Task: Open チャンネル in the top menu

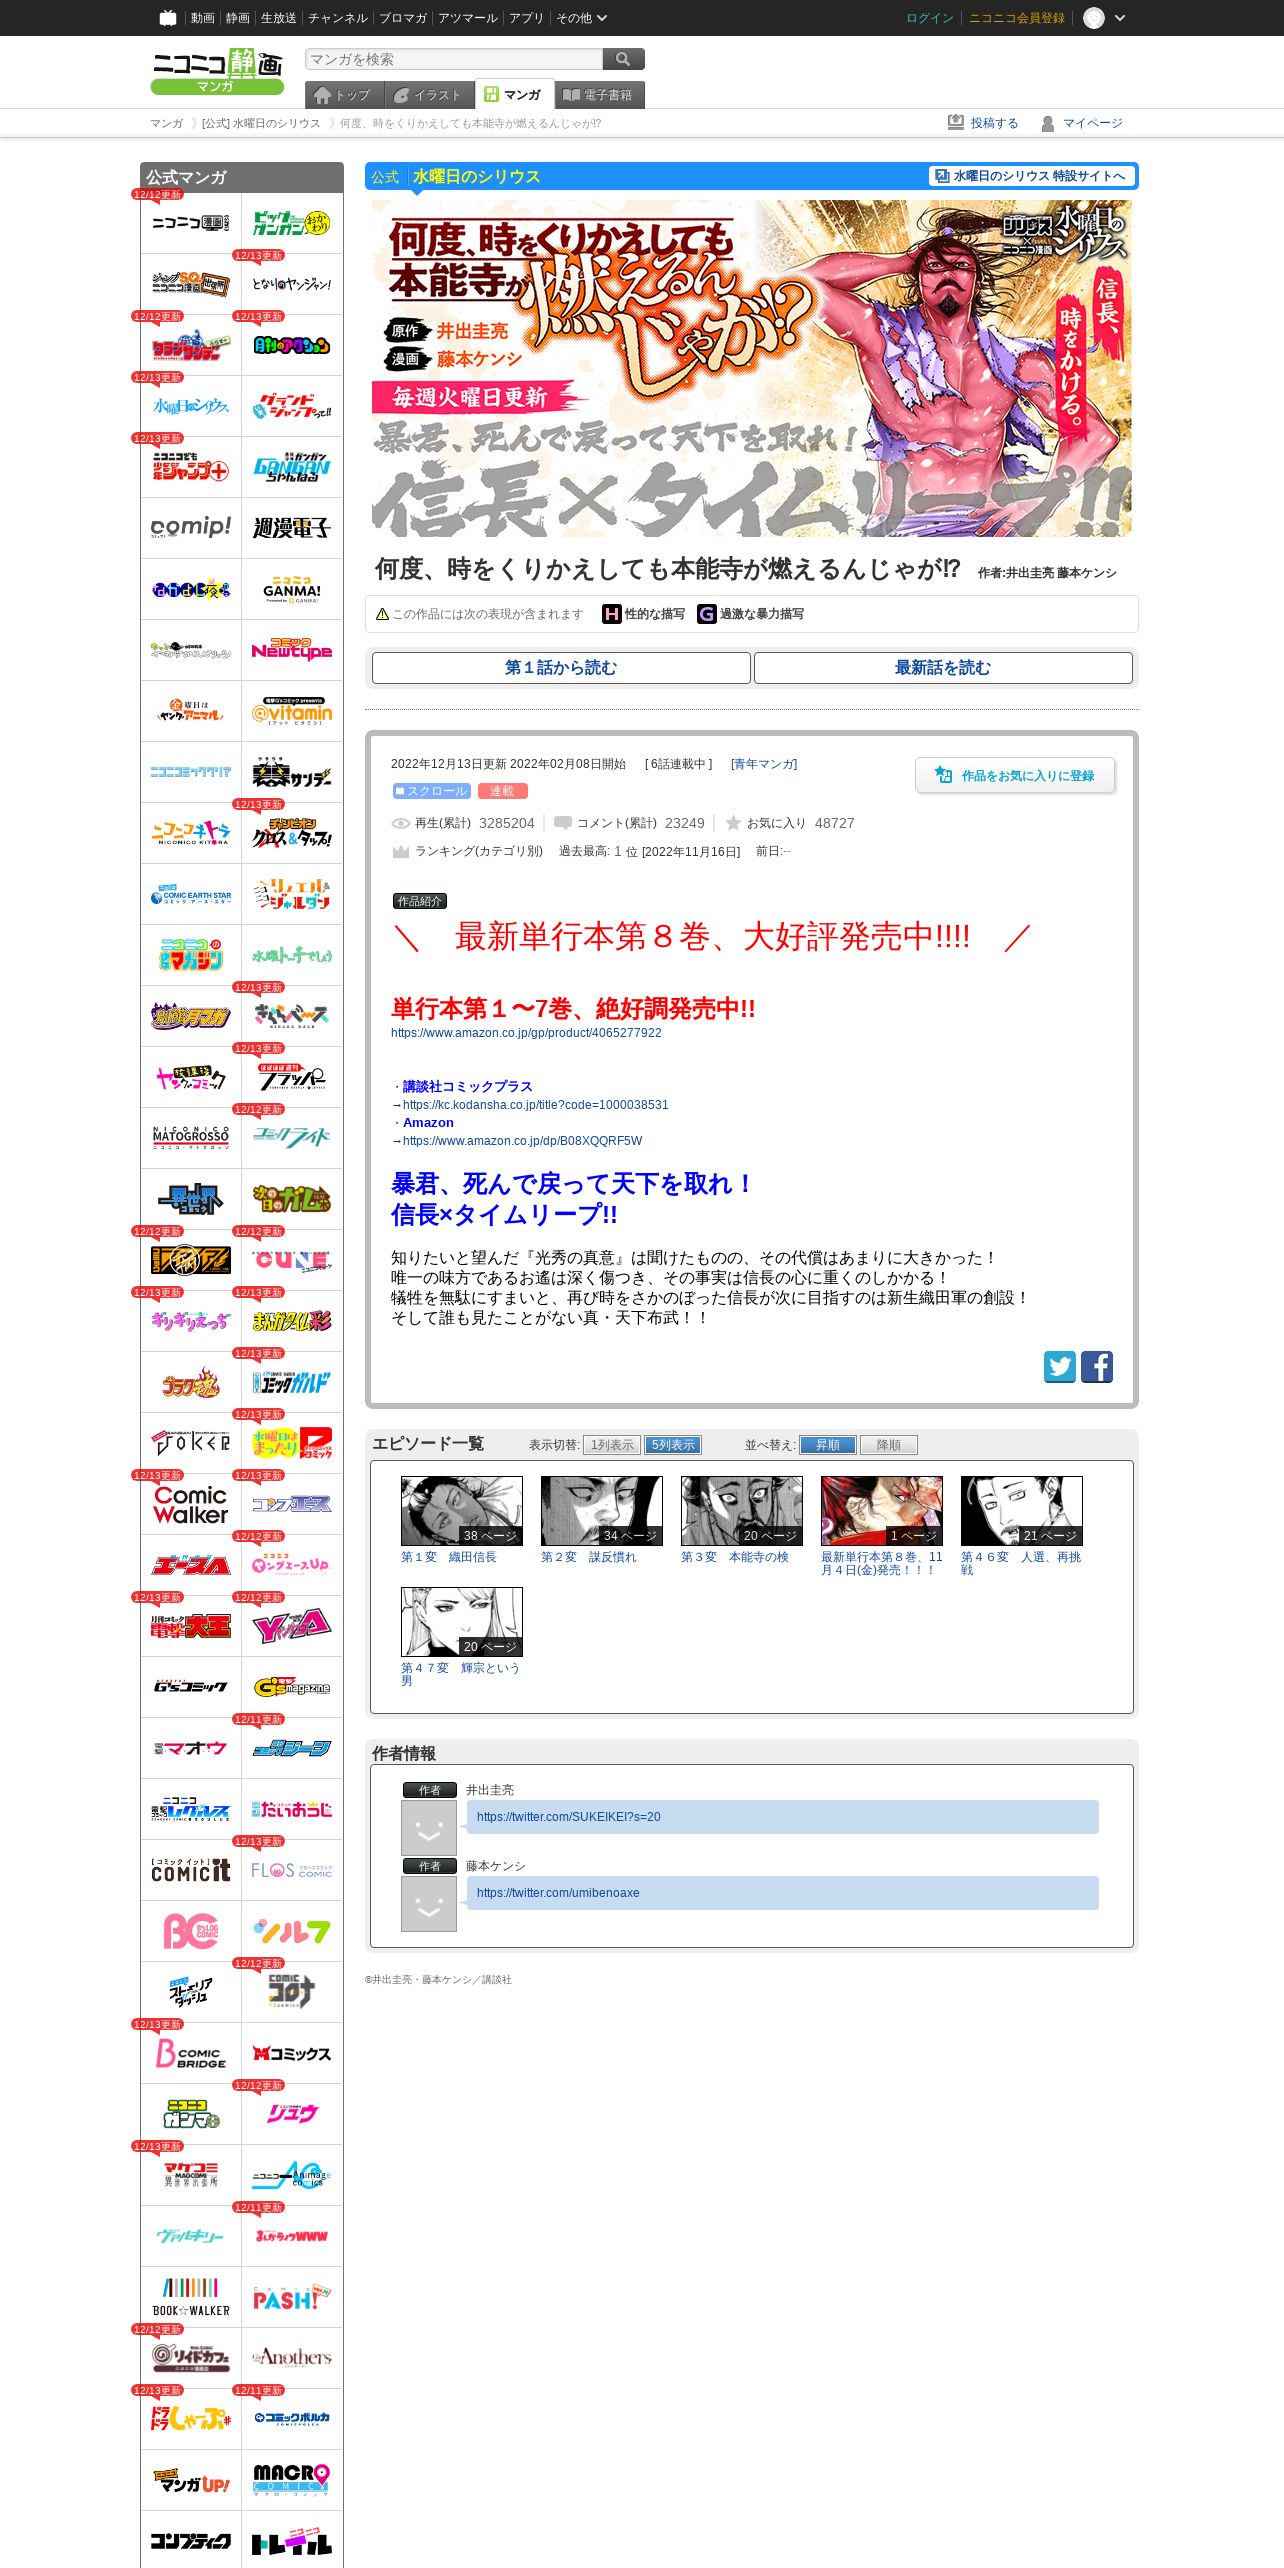Action: click(337, 18)
